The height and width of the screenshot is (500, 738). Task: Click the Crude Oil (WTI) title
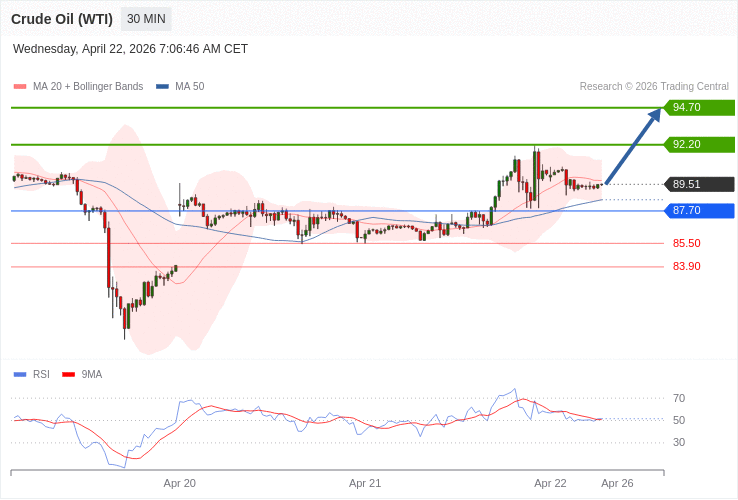(62, 19)
